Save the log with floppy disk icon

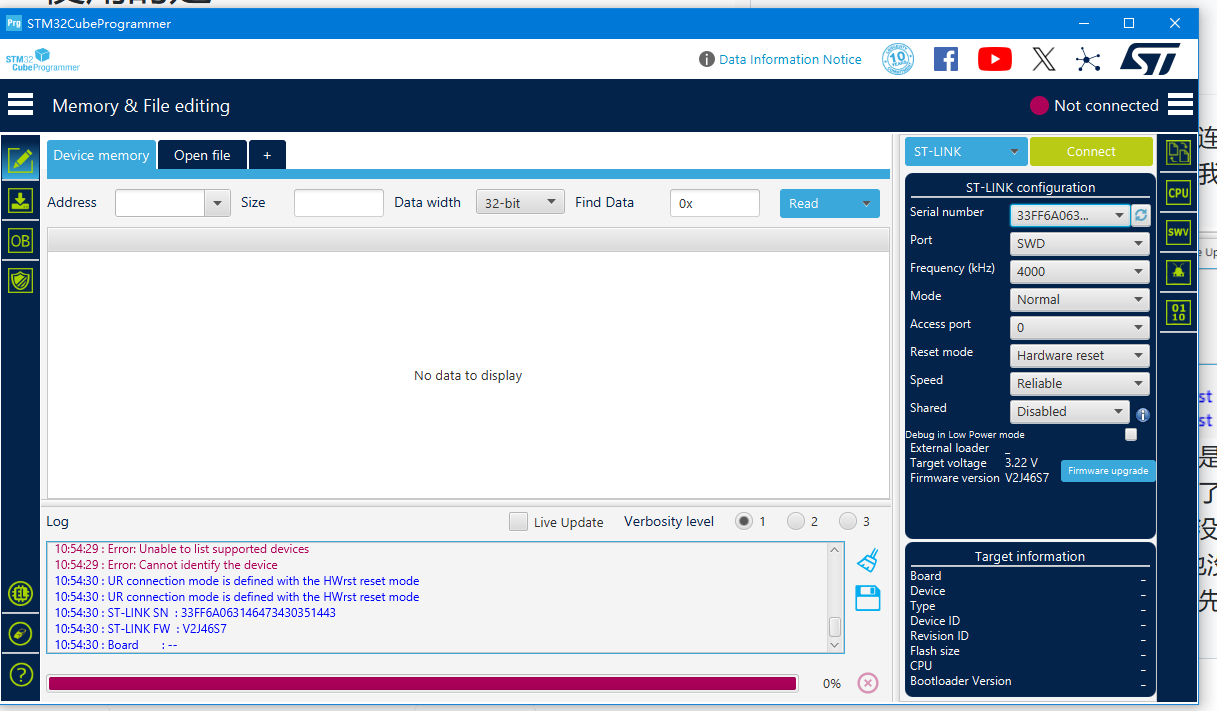(868, 598)
